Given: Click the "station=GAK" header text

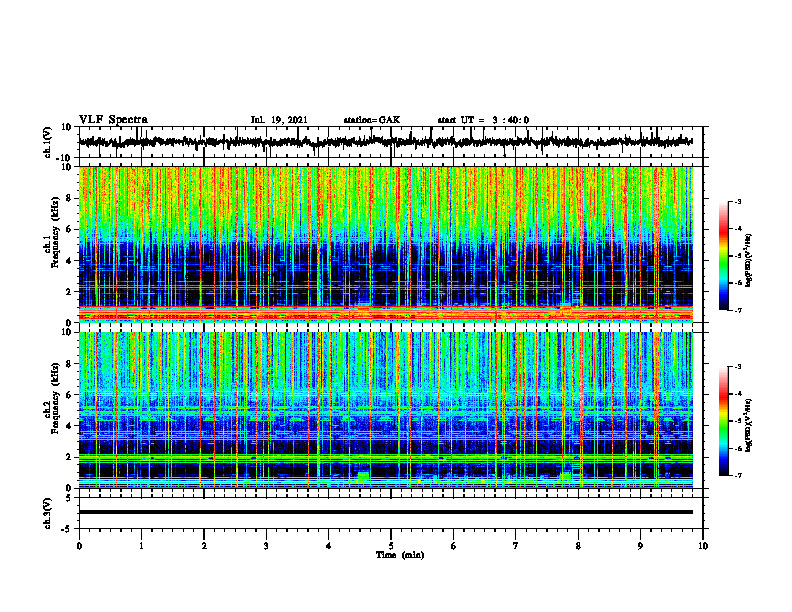Looking at the screenshot, I should click(x=372, y=120).
